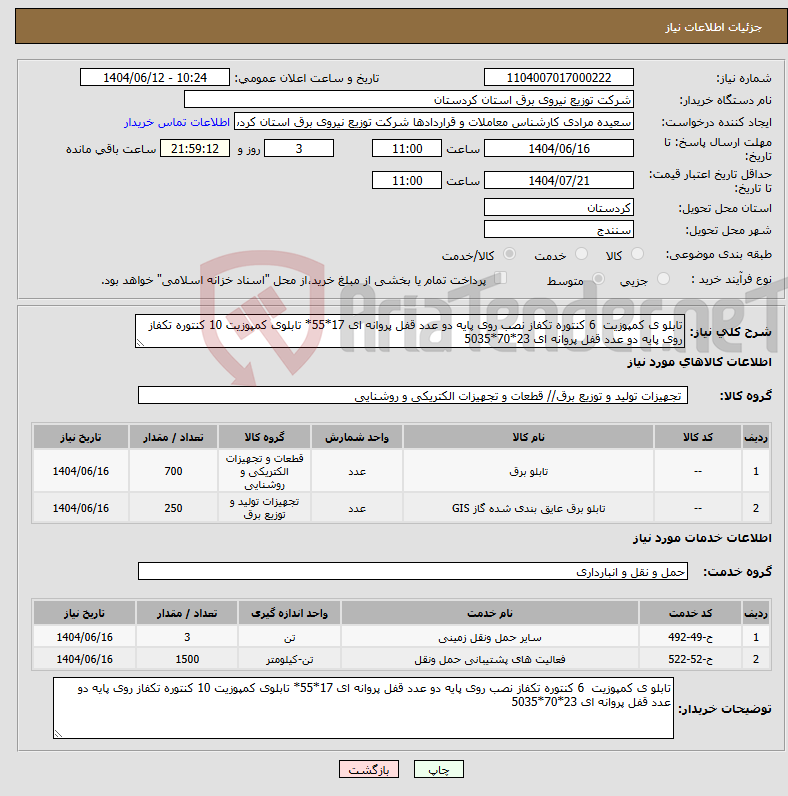This screenshot has width=788, height=796.
Task: Select the متوسط purchase type radio
Action: 599,279
